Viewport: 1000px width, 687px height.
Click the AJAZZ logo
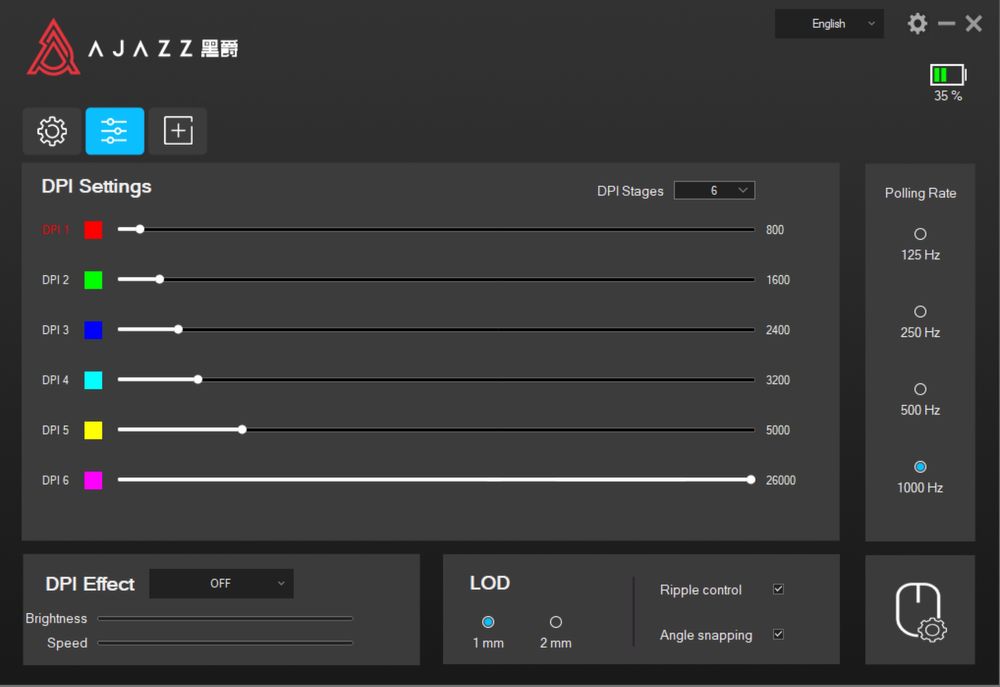[132, 47]
